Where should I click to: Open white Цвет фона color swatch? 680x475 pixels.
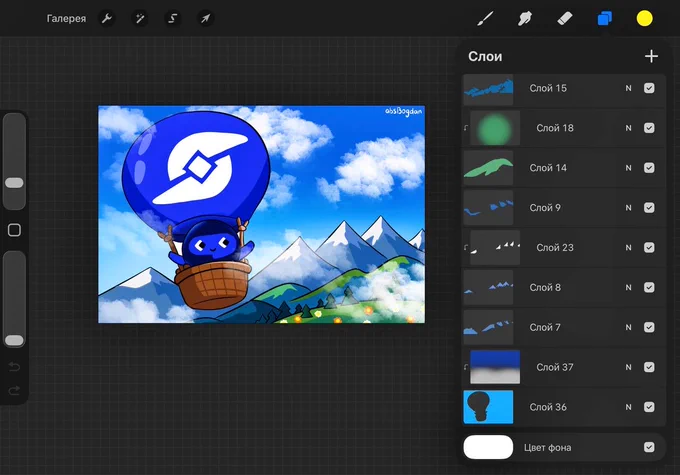pyautogui.click(x=488, y=447)
